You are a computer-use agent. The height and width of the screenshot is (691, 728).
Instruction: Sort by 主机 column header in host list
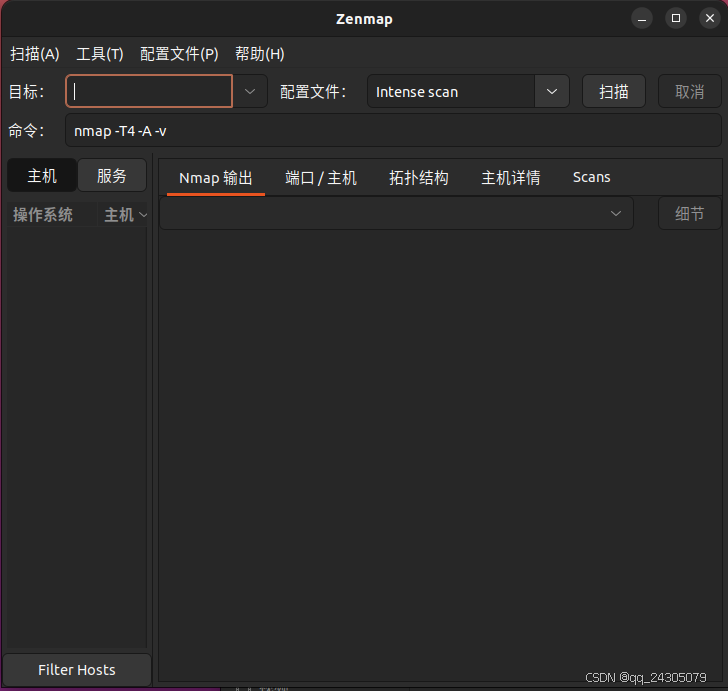point(123,215)
